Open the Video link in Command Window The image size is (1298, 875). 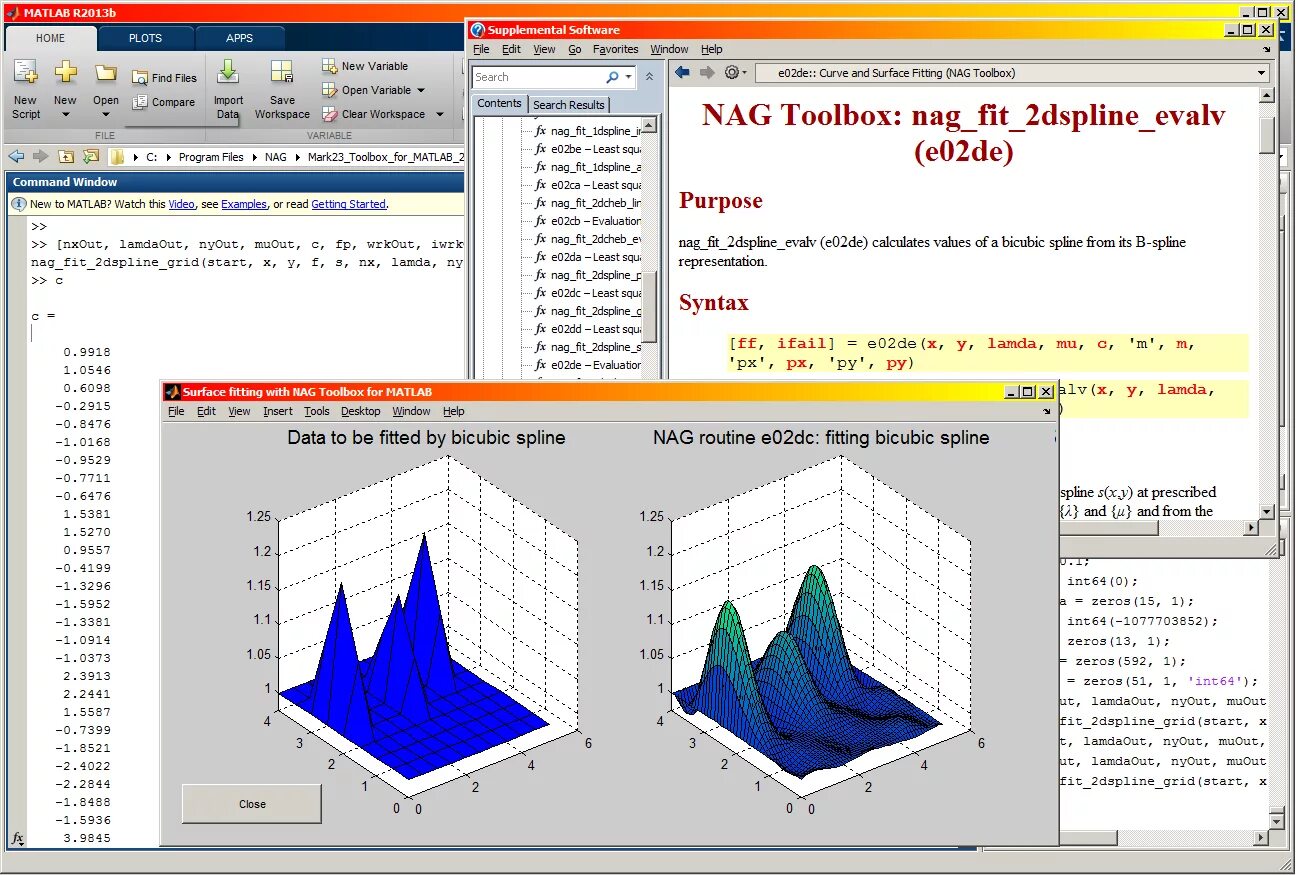click(181, 204)
